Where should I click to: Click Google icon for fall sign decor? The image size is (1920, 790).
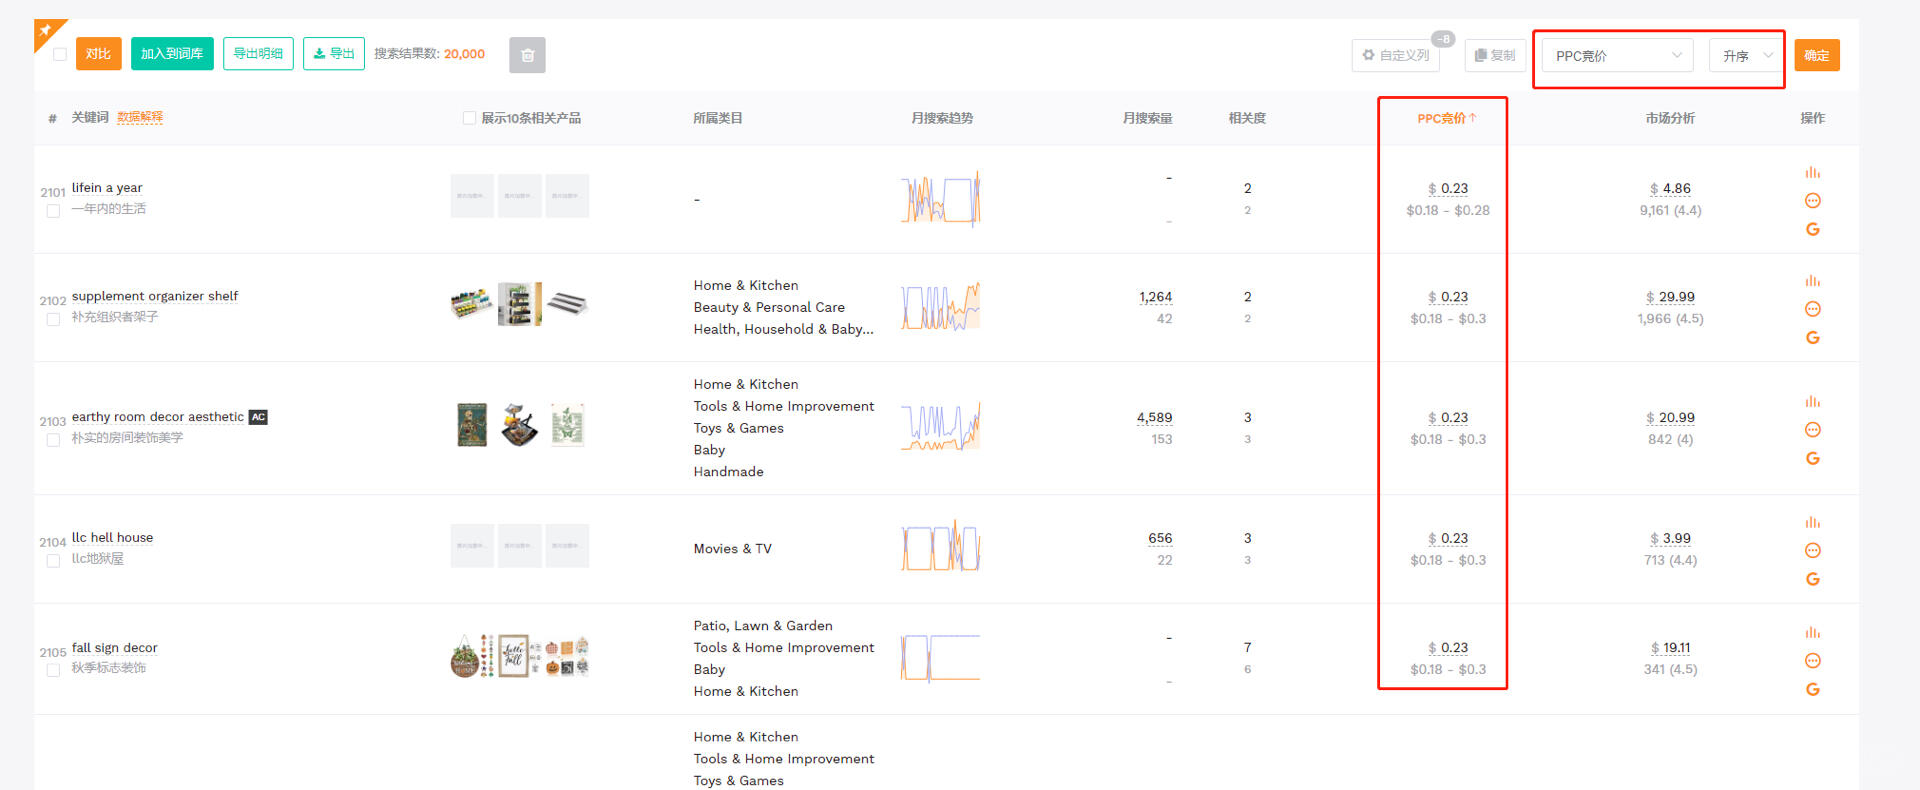click(x=1812, y=690)
